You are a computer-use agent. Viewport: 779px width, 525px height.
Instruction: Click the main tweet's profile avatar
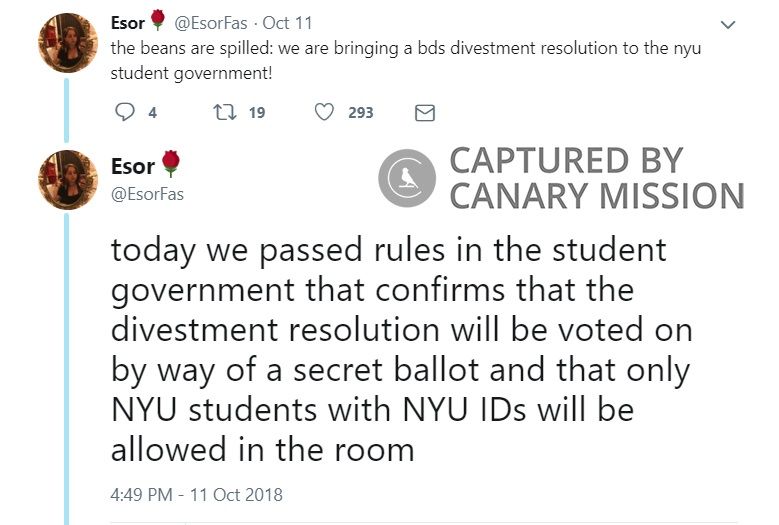click(x=67, y=179)
